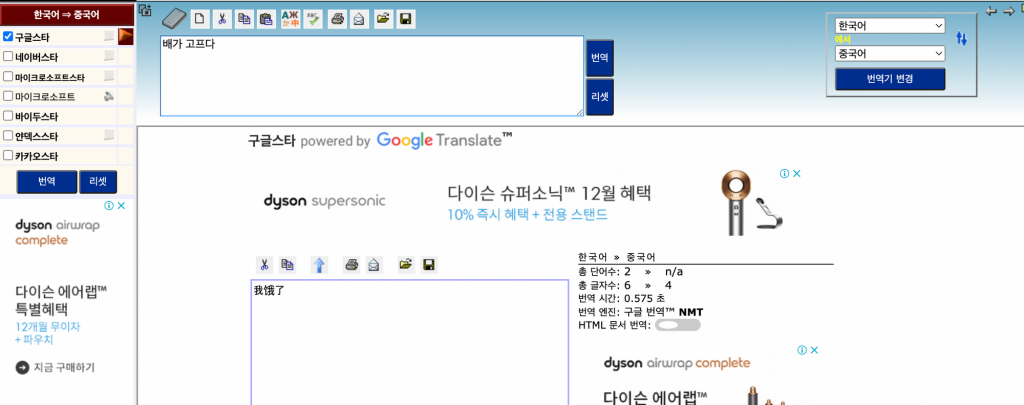The image size is (1024, 405).
Task: Copy the translated text with the result copy icon
Action: pos(287,265)
